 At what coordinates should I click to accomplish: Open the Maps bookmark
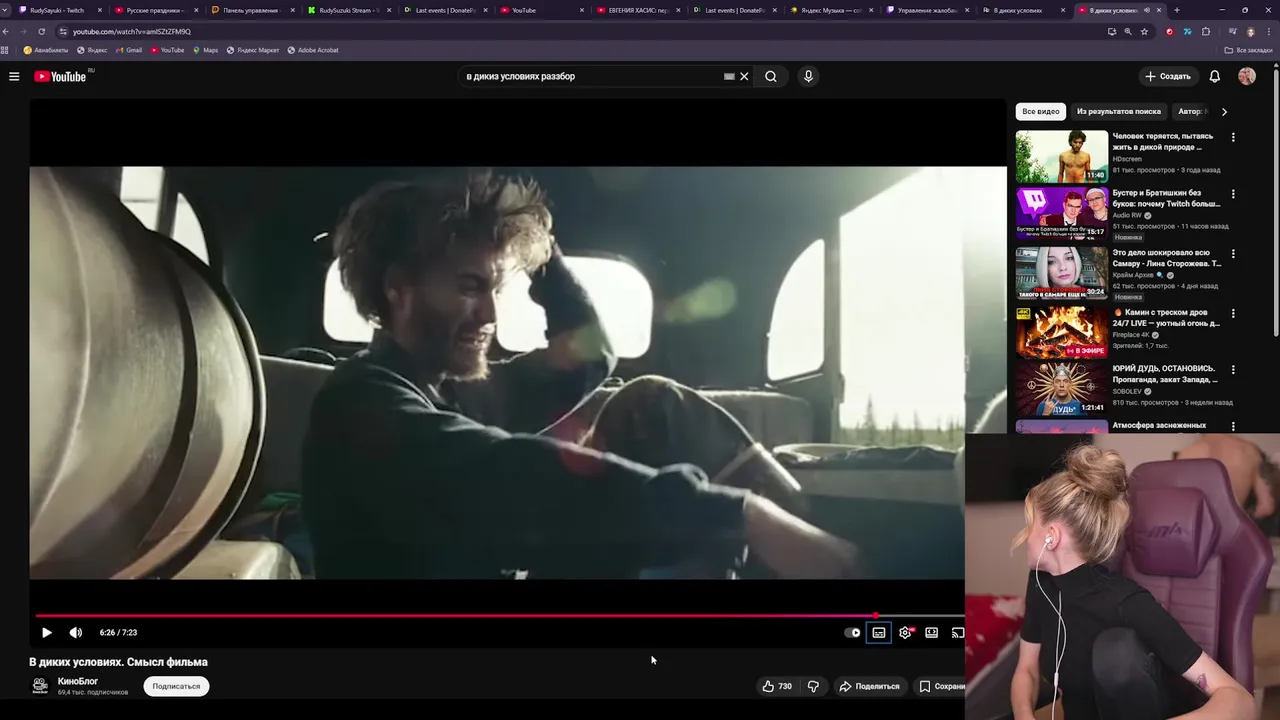205,50
